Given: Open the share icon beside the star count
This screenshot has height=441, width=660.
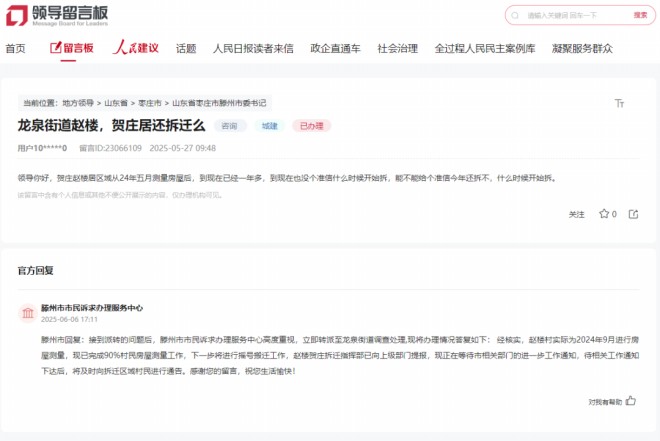Looking at the screenshot, I should (x=632, y=214).
